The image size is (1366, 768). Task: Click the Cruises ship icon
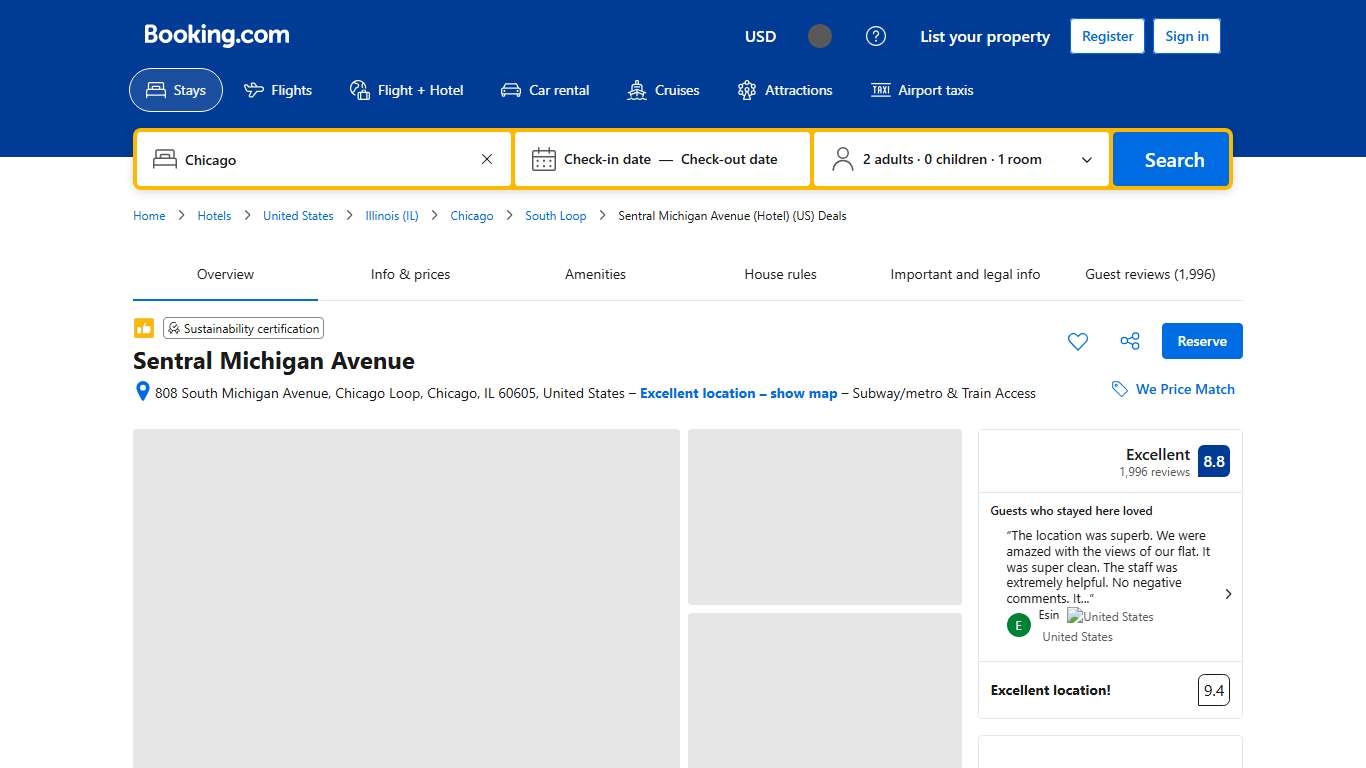(x=636, y=90)
